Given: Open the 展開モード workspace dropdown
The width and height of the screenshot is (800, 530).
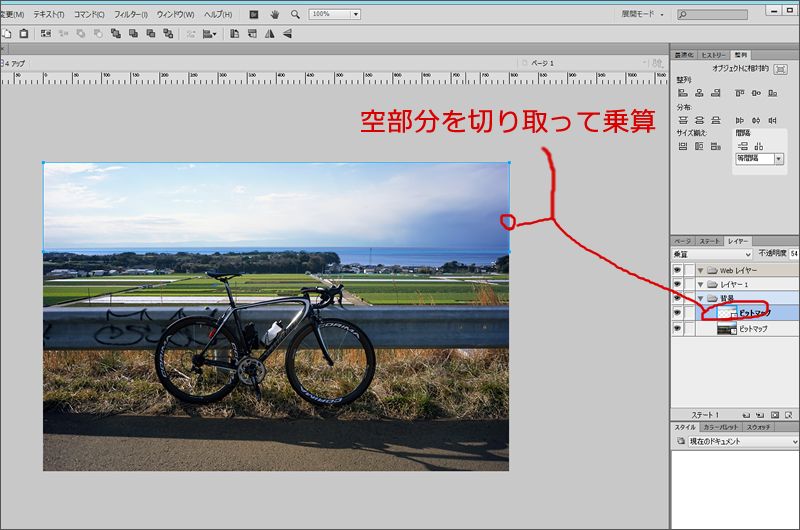Looking at the screenshot, I should click(x=642, y=14).
